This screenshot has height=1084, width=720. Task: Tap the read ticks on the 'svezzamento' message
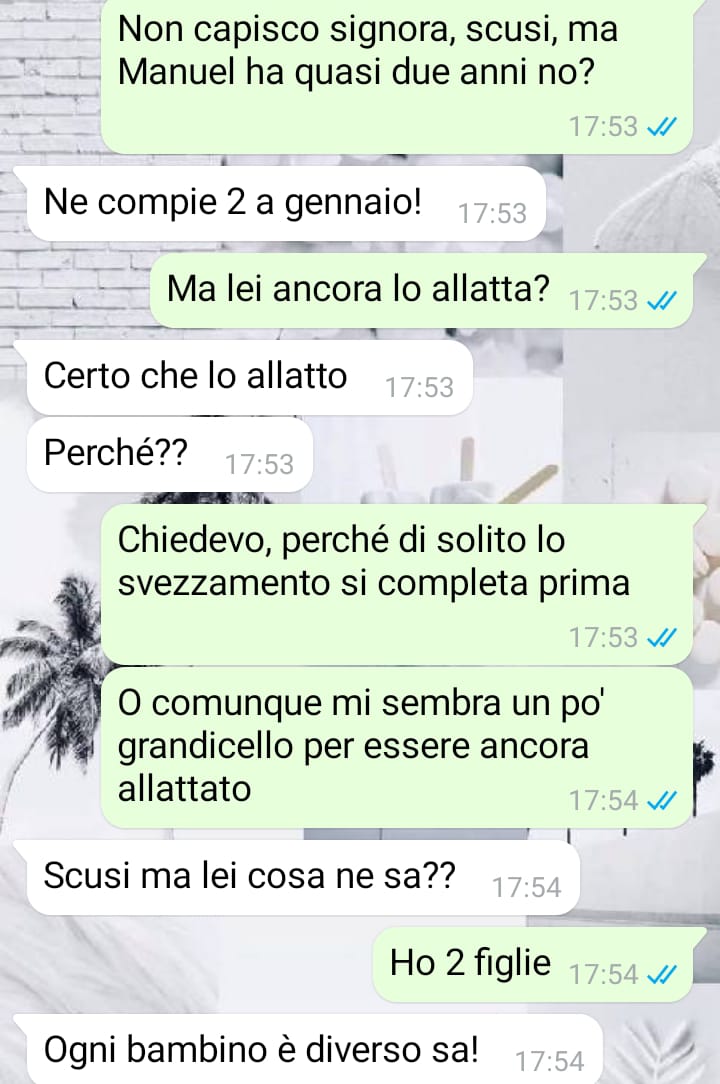(661, 637)
